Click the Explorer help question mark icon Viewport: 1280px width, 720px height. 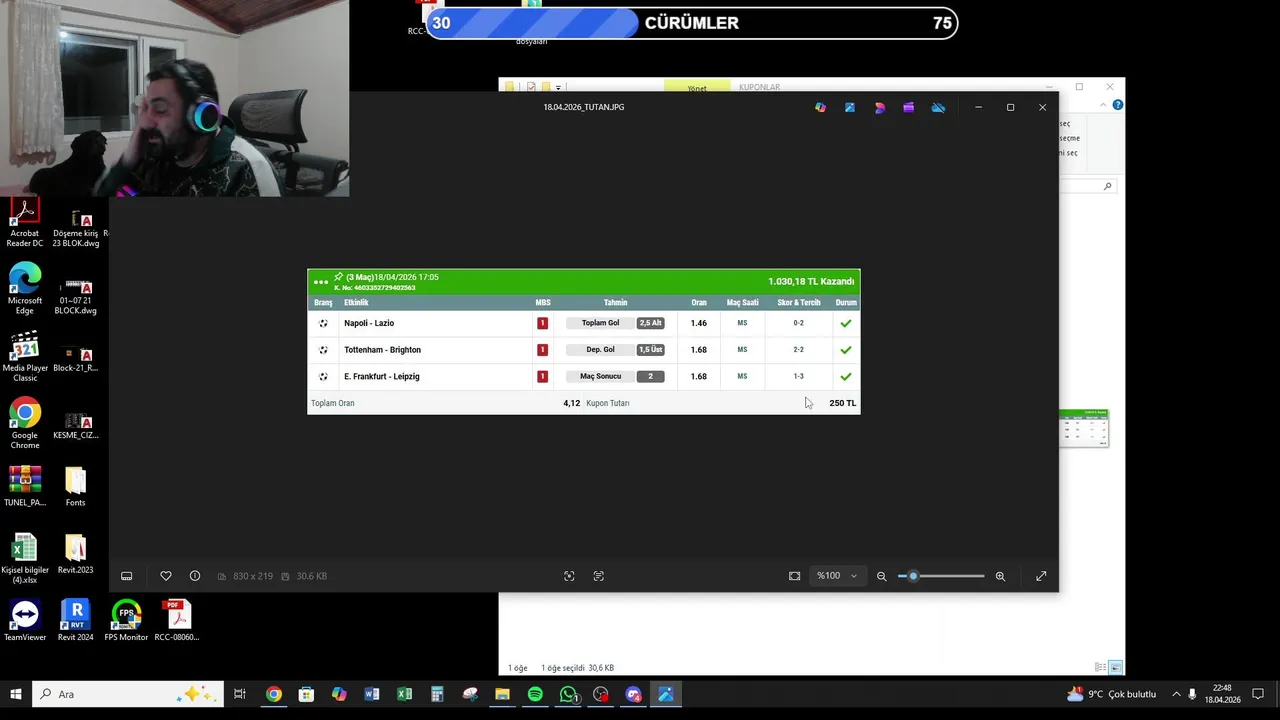click(x=1117, y=105)
